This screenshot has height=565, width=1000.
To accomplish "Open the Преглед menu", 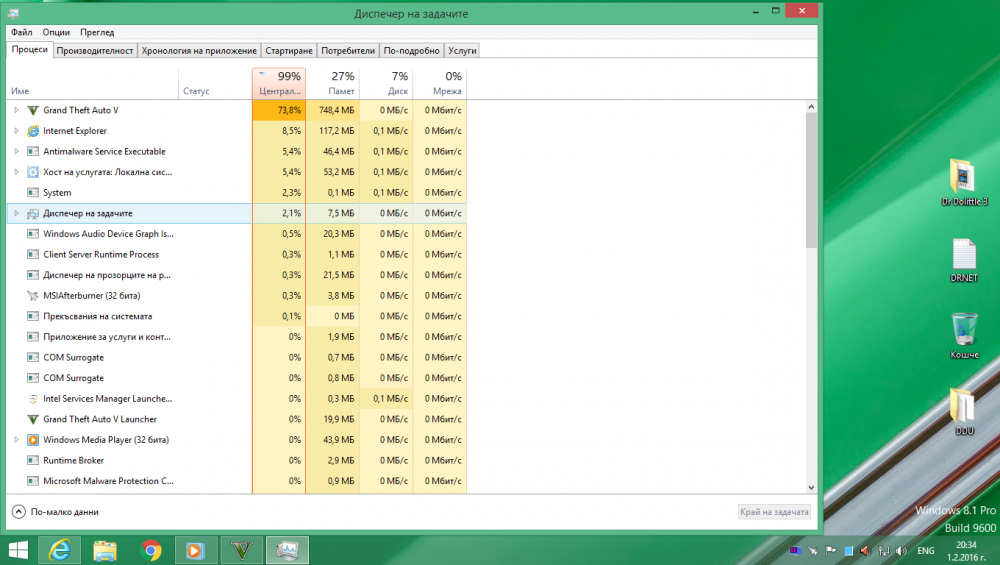I will [x=97, y=32].
